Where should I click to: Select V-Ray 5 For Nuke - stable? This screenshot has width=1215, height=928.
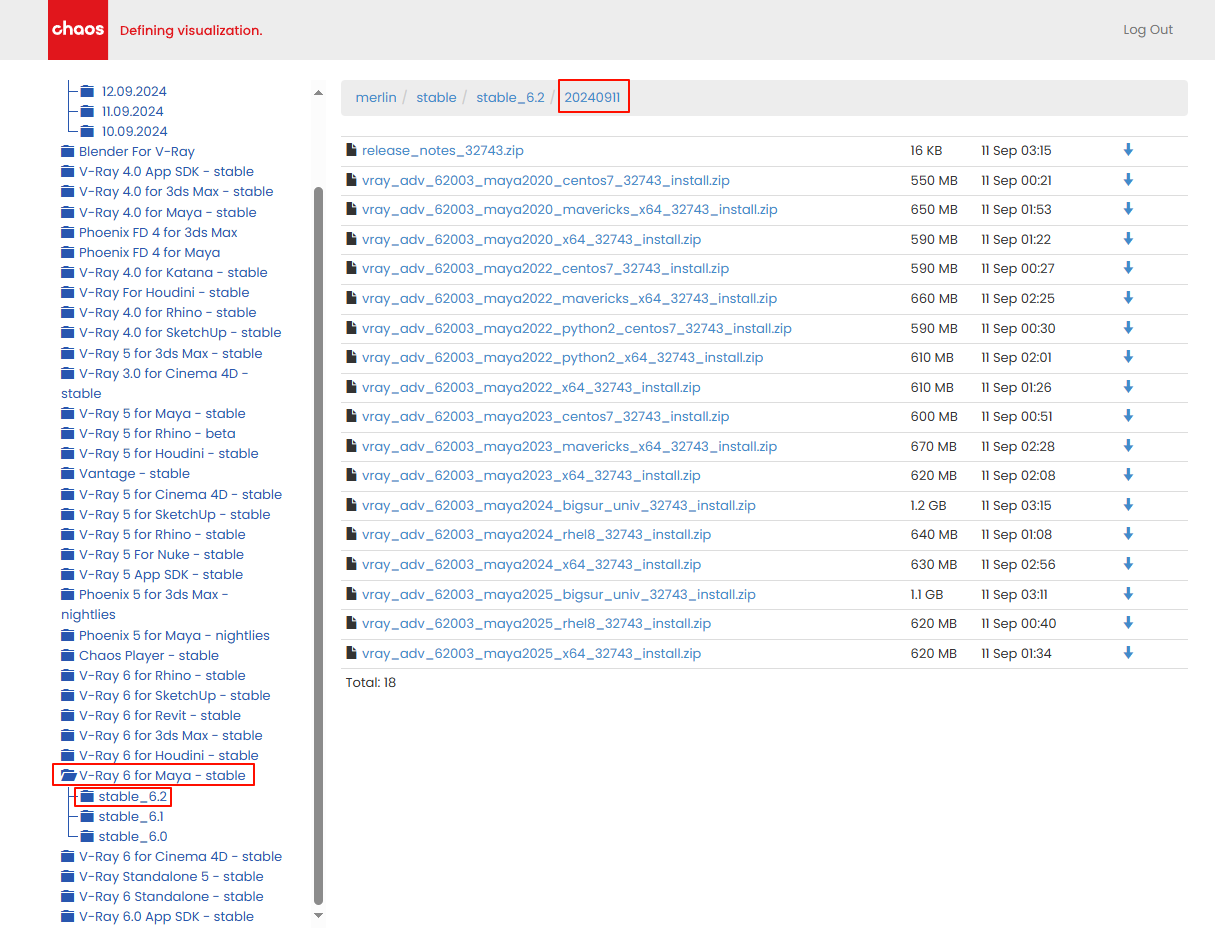(161, 555)
